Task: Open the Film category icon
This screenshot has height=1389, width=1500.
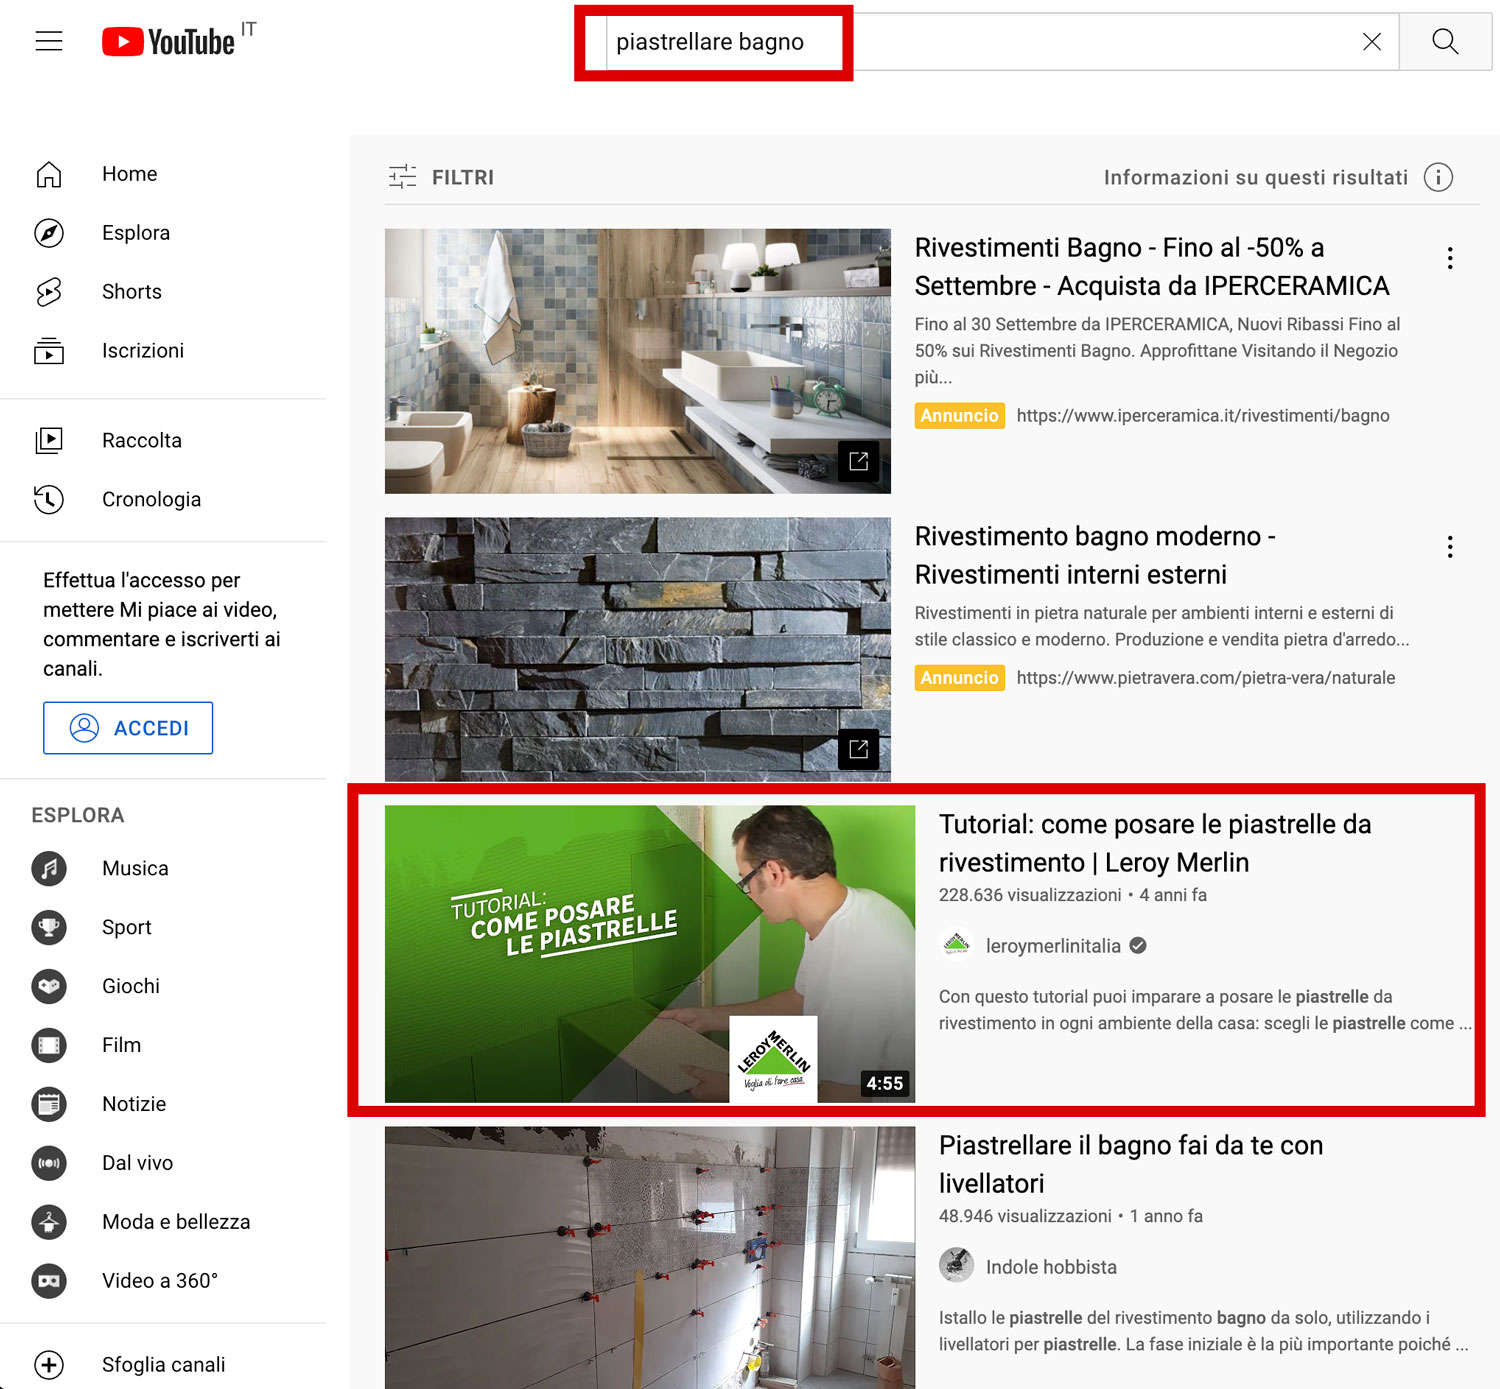Action: (49, 1045)
